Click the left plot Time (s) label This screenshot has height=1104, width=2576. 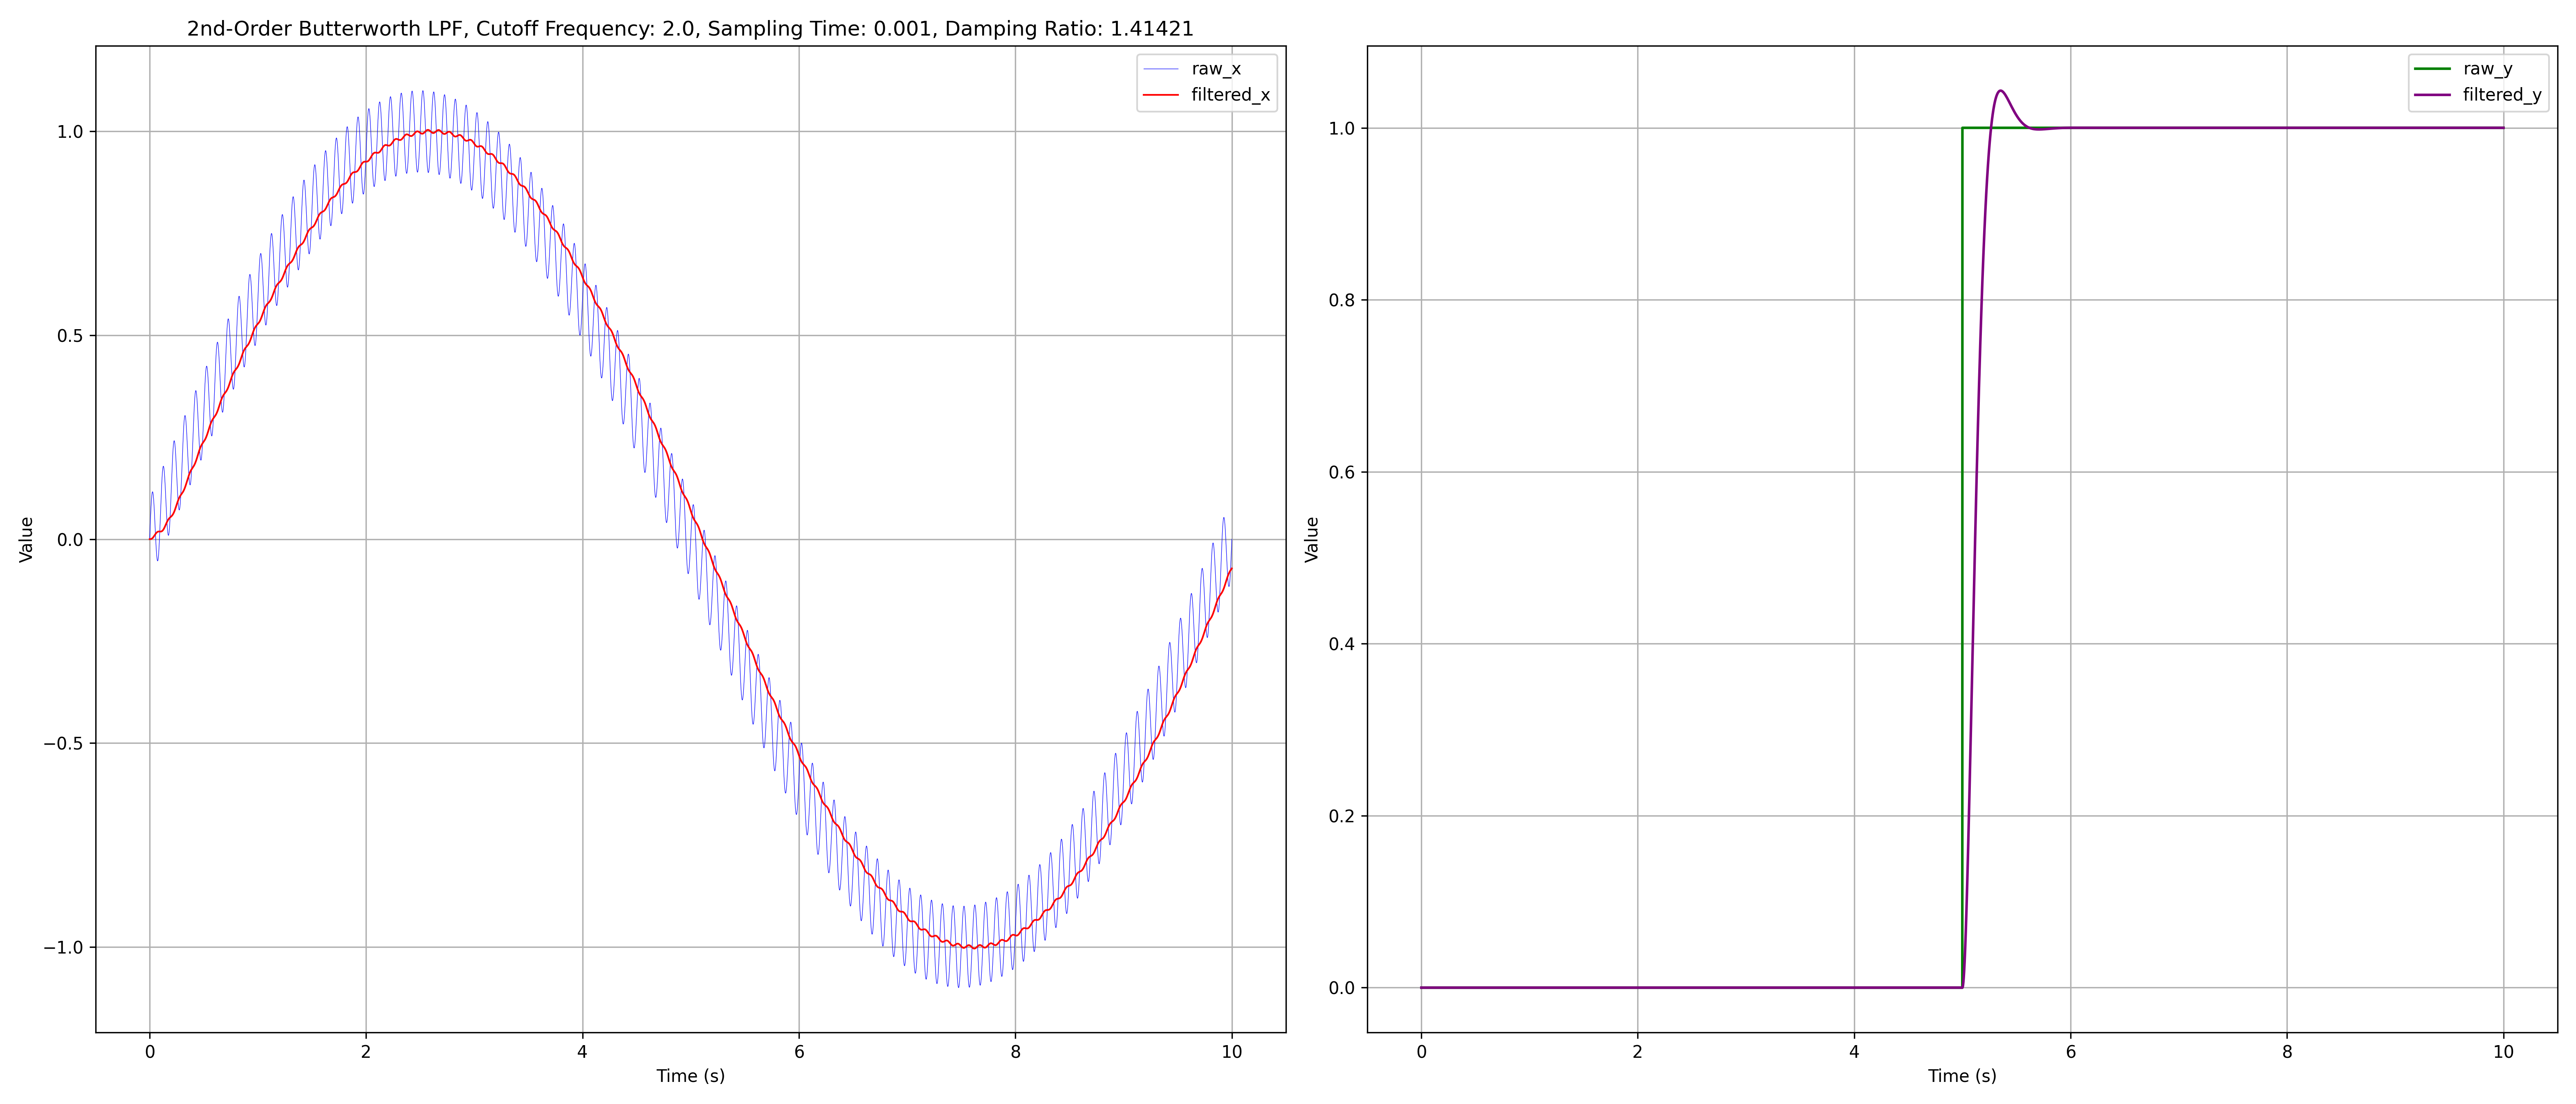690,1076
